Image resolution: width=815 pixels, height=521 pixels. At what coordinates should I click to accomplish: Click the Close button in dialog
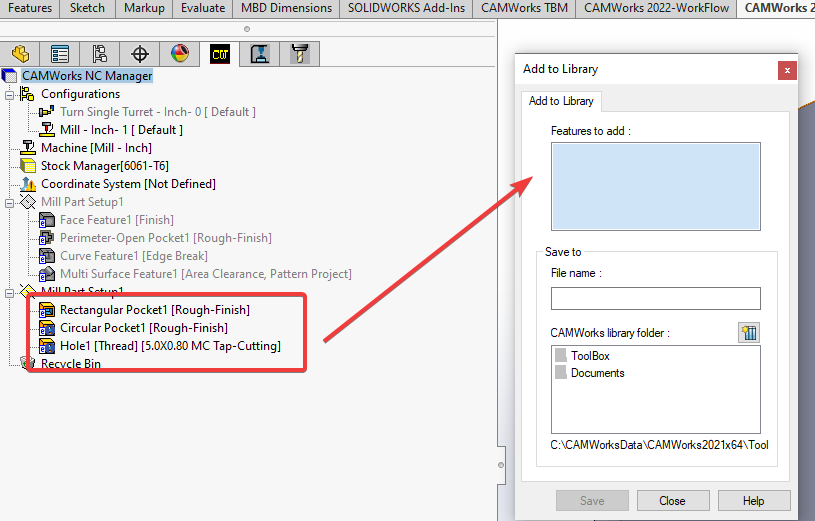(673, 501)
